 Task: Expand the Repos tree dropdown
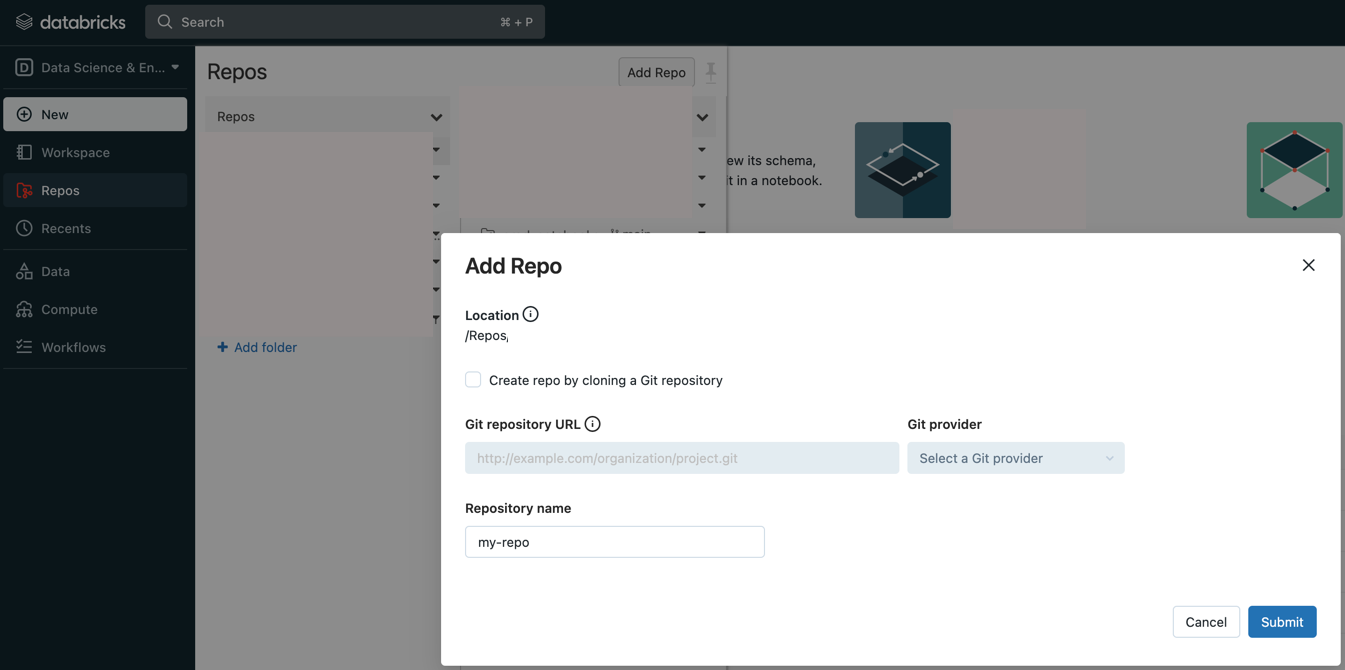[436, 116]
